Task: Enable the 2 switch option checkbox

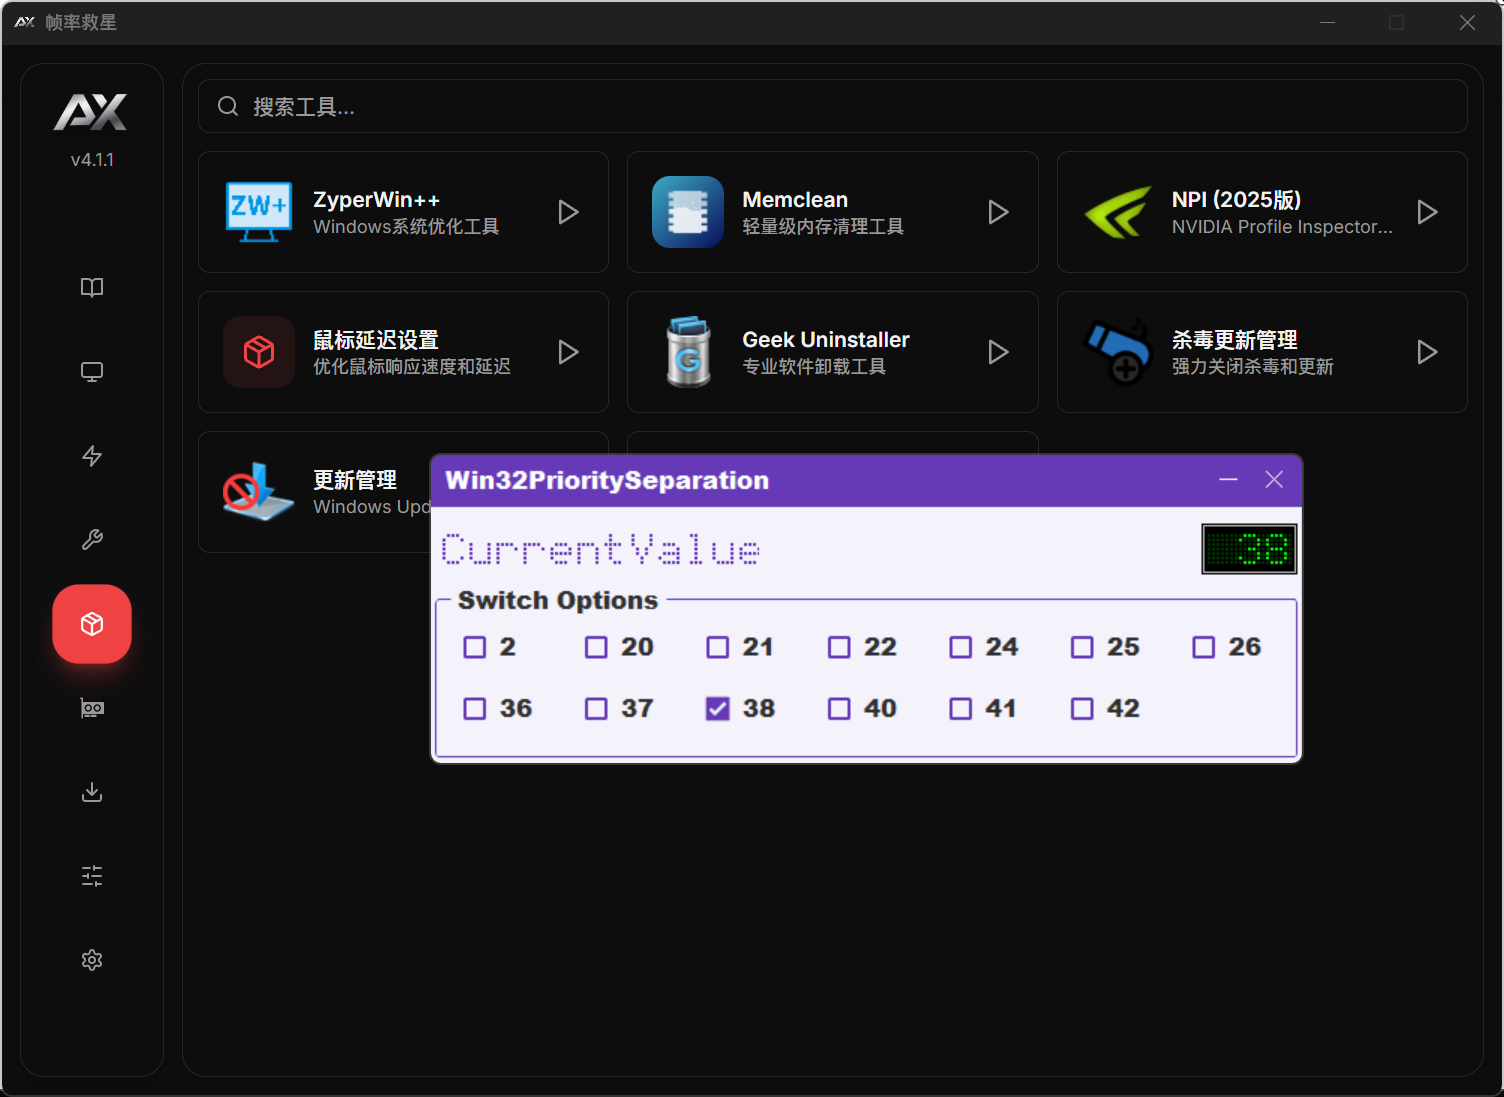Action: pyautogui.click(x=475, y=648)
